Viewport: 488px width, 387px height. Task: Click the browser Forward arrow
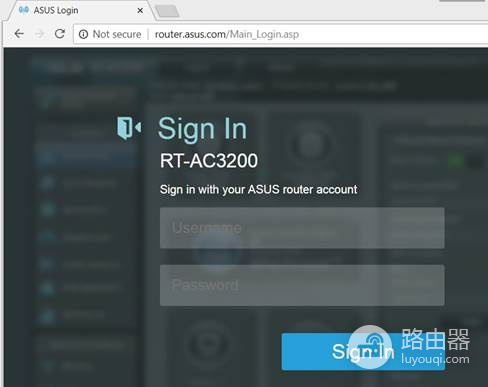point(39,34)
